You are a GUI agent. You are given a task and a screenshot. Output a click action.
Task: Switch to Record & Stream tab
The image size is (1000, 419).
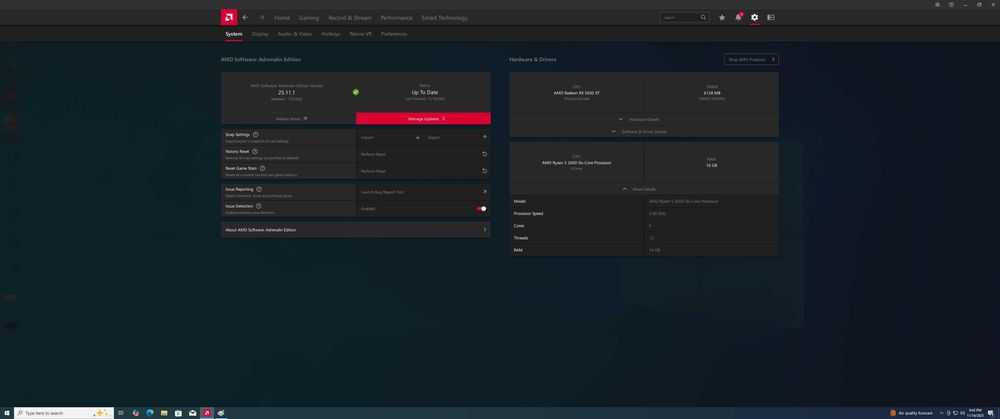[x=349, y=18]
